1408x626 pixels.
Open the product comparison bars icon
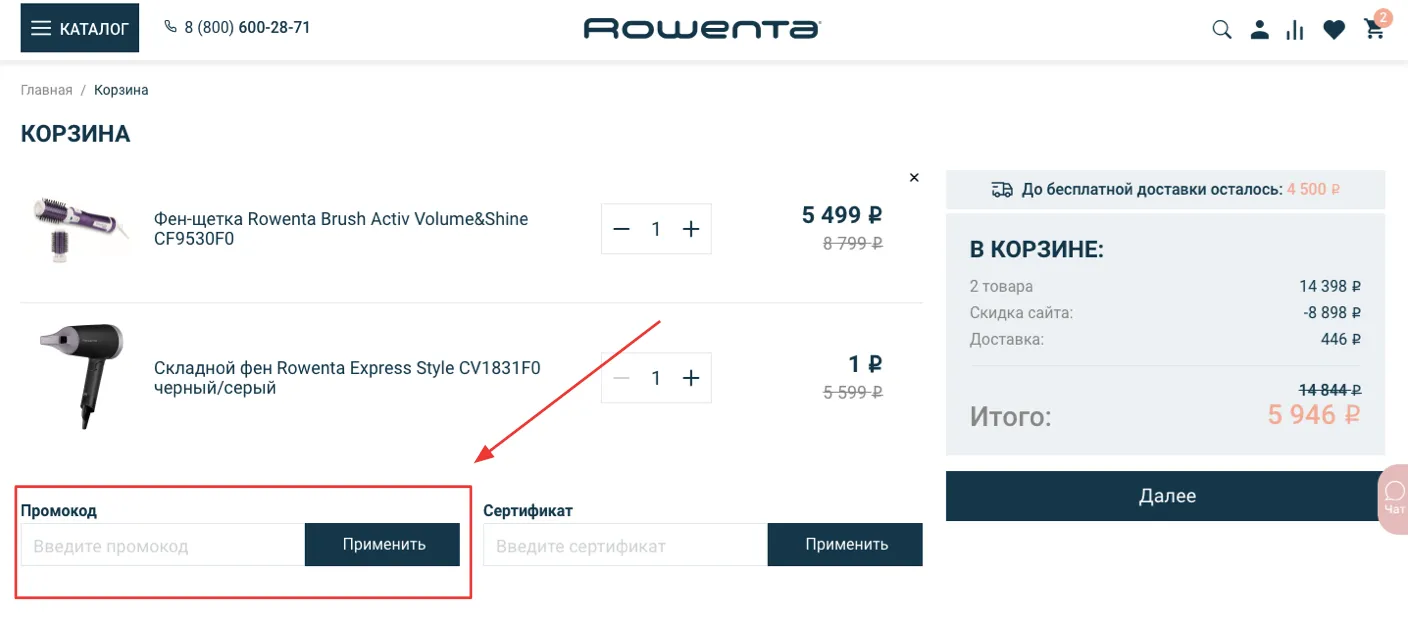click(x=1296, y=30)
